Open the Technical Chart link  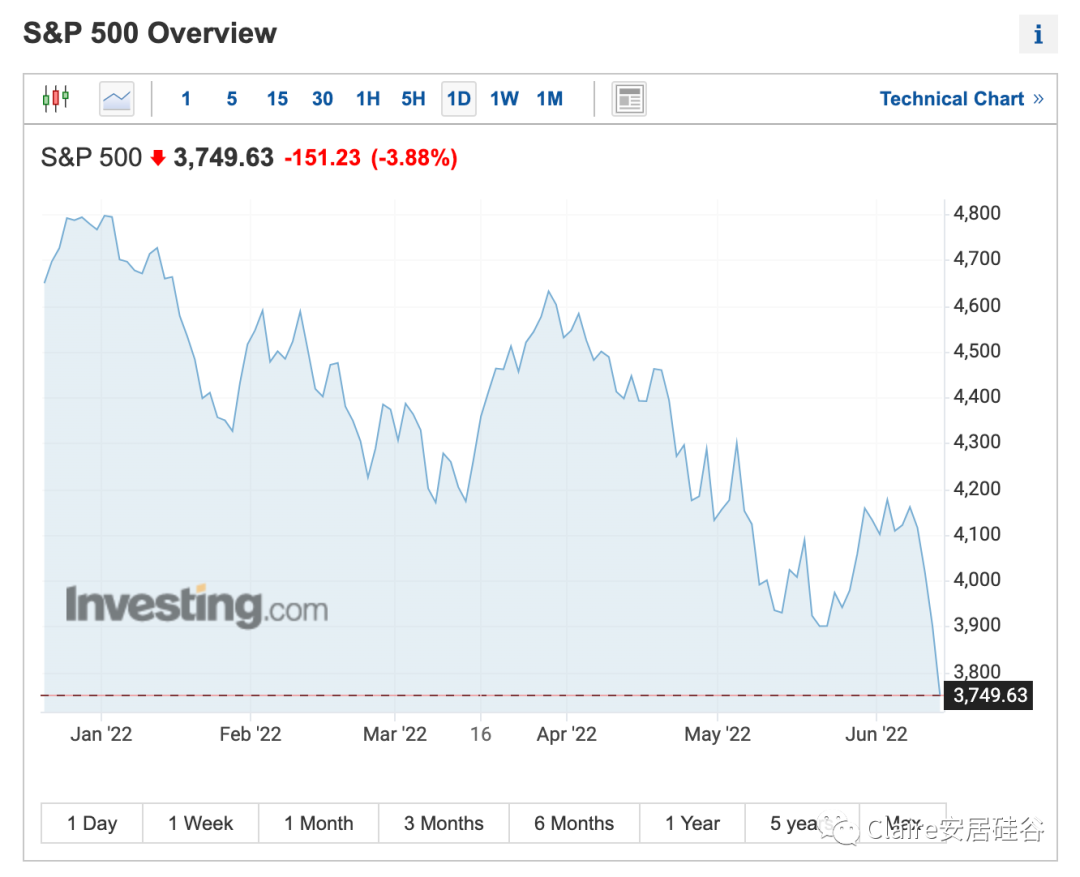[x=951, y=99]
